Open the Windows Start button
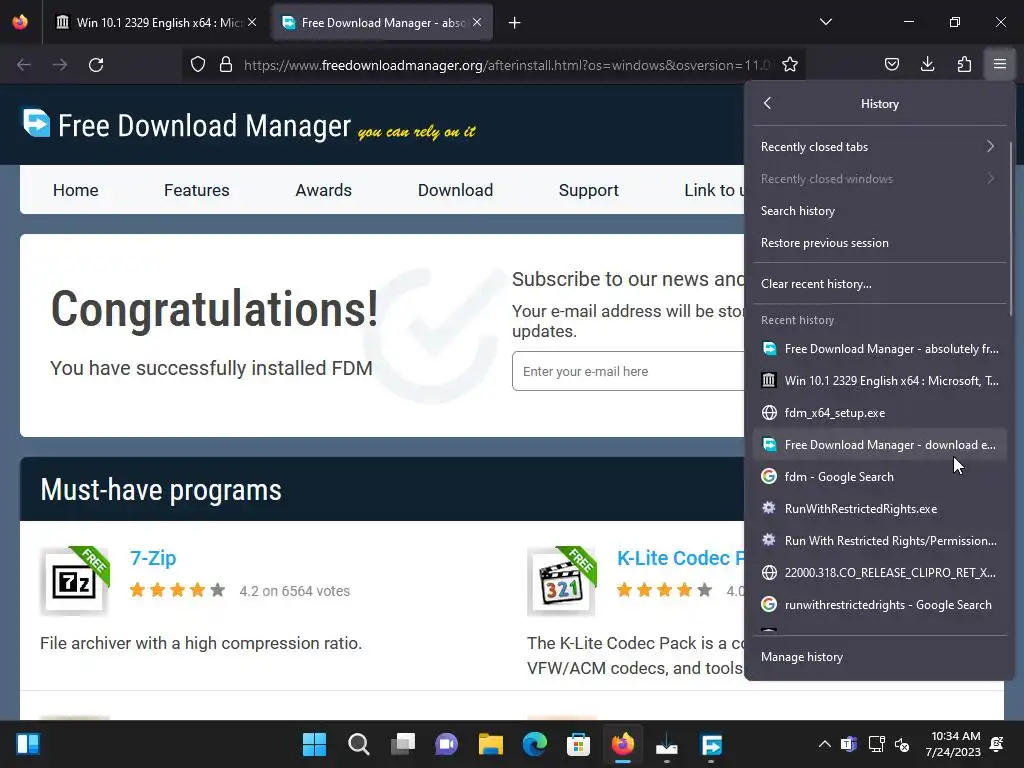Screen dimensions: 1024x768 pos(314,744)
